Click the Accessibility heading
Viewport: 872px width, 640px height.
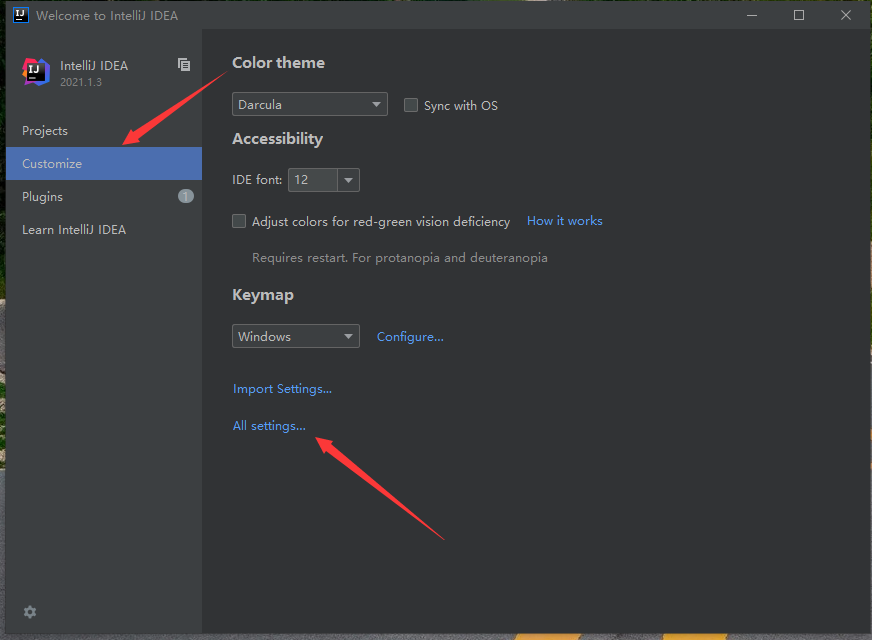pyautogui.click(x=278, y=139)
